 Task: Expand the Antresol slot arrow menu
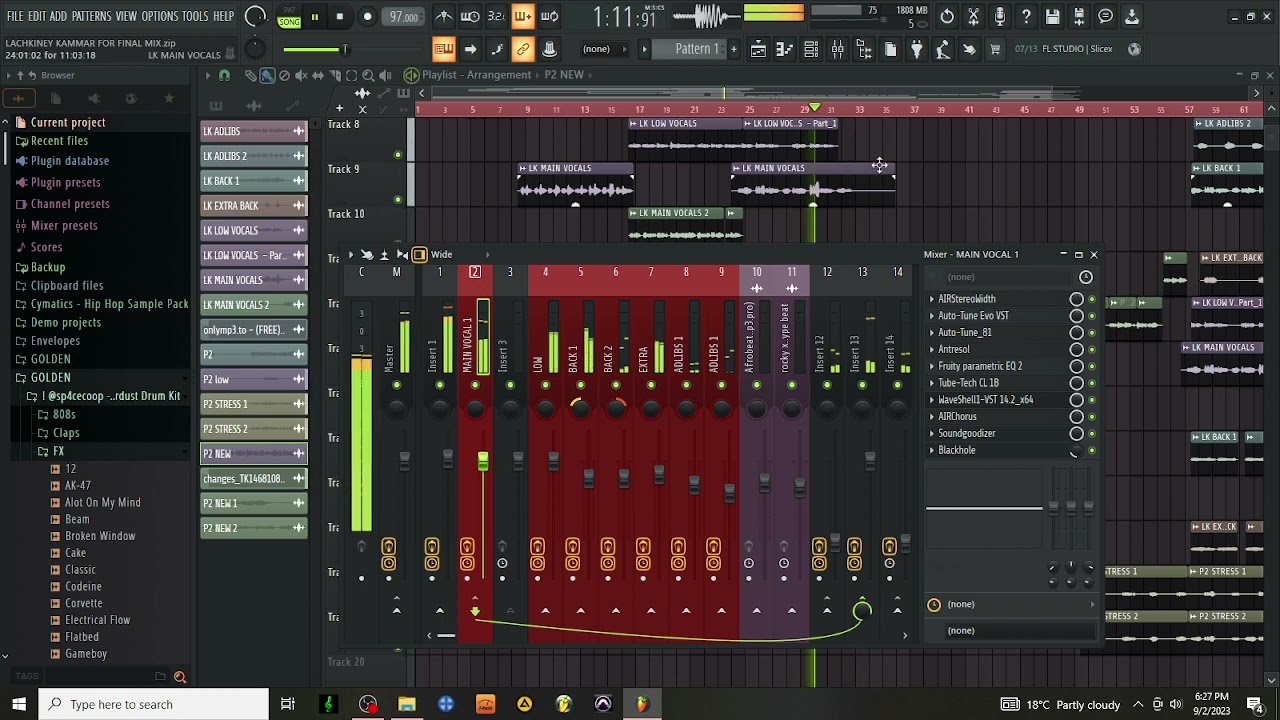[x=932, y=349]
